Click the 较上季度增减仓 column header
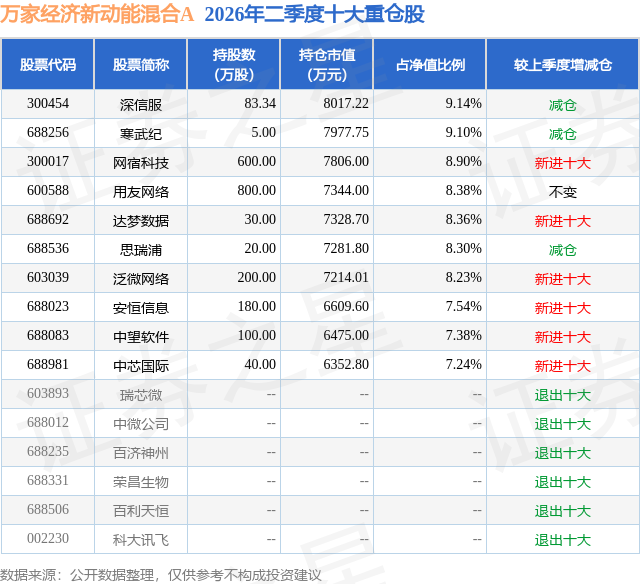The width and height of the screenshot is (640, 584). (562, 64)
